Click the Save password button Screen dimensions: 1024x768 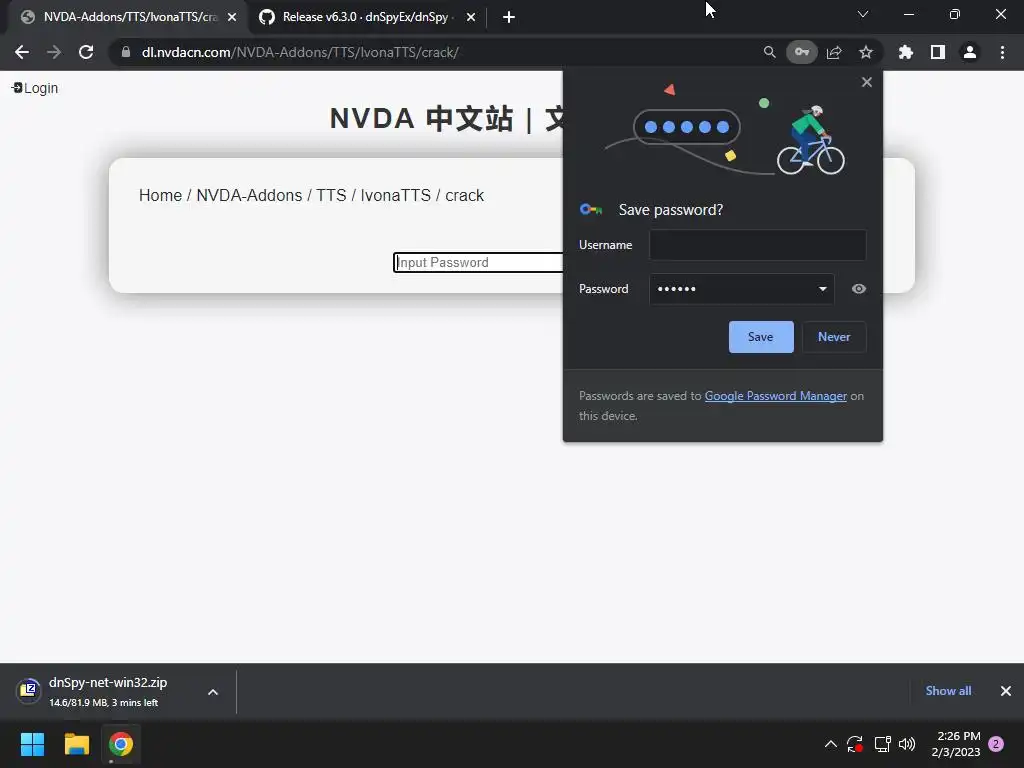(x=761, y=337)
